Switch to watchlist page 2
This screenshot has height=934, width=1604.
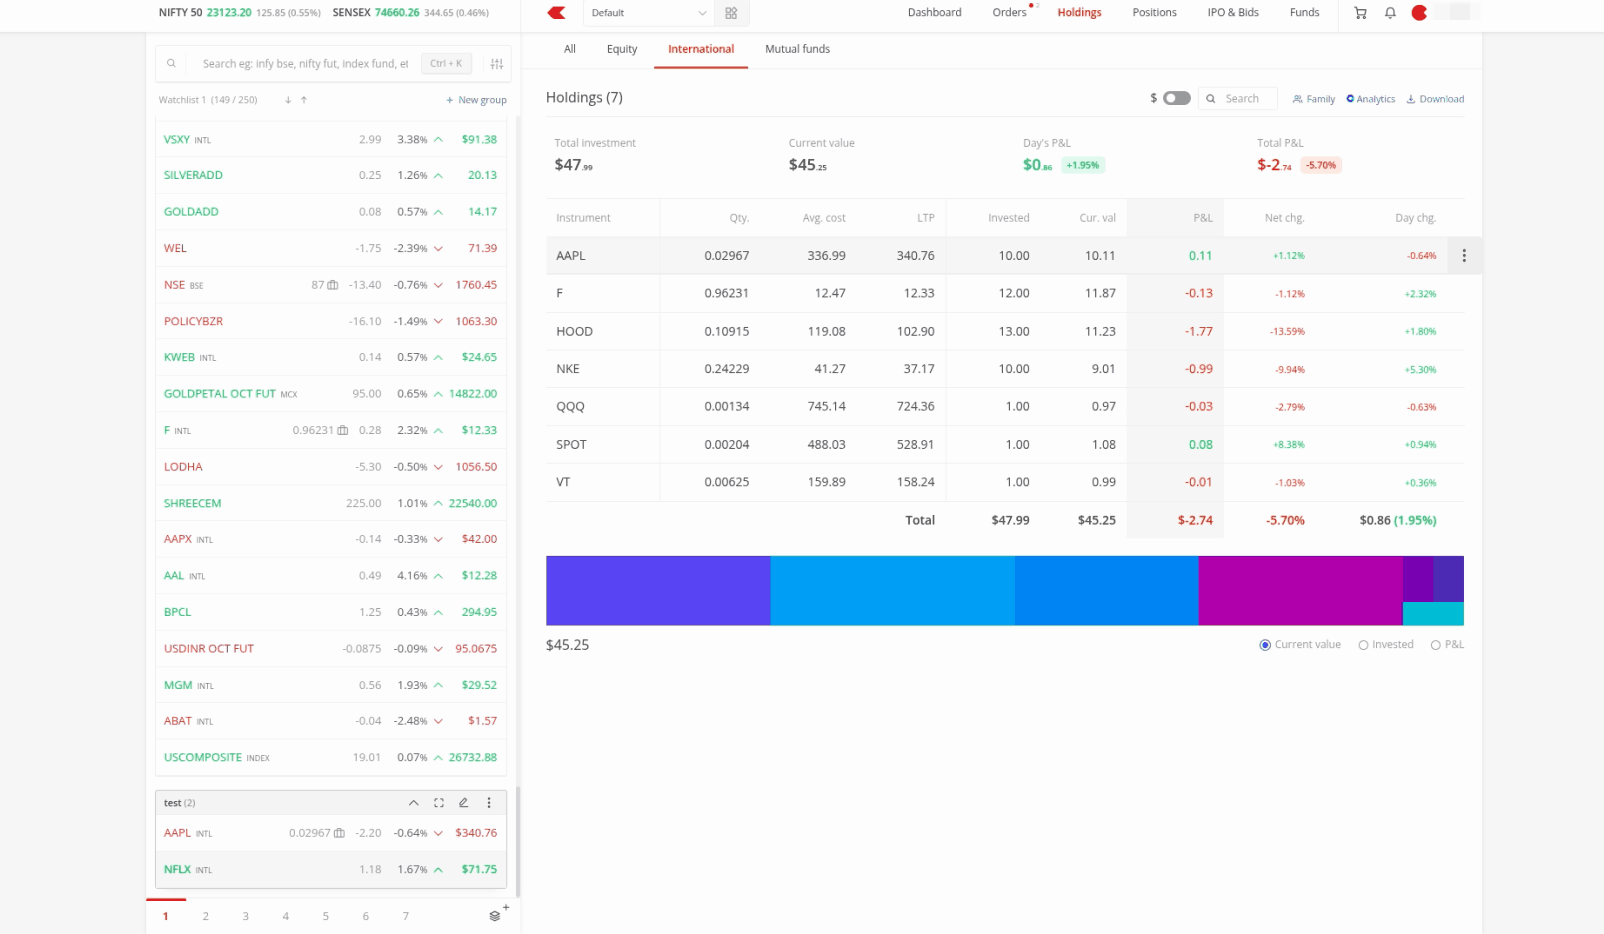pyautogui.click(x=206, y=916)
